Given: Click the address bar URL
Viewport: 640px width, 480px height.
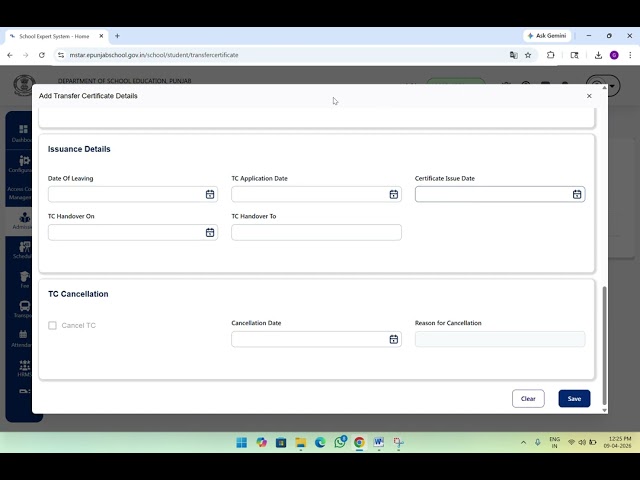Looking at the screenshot, I should pyautogui.click(x=154, y=55).
